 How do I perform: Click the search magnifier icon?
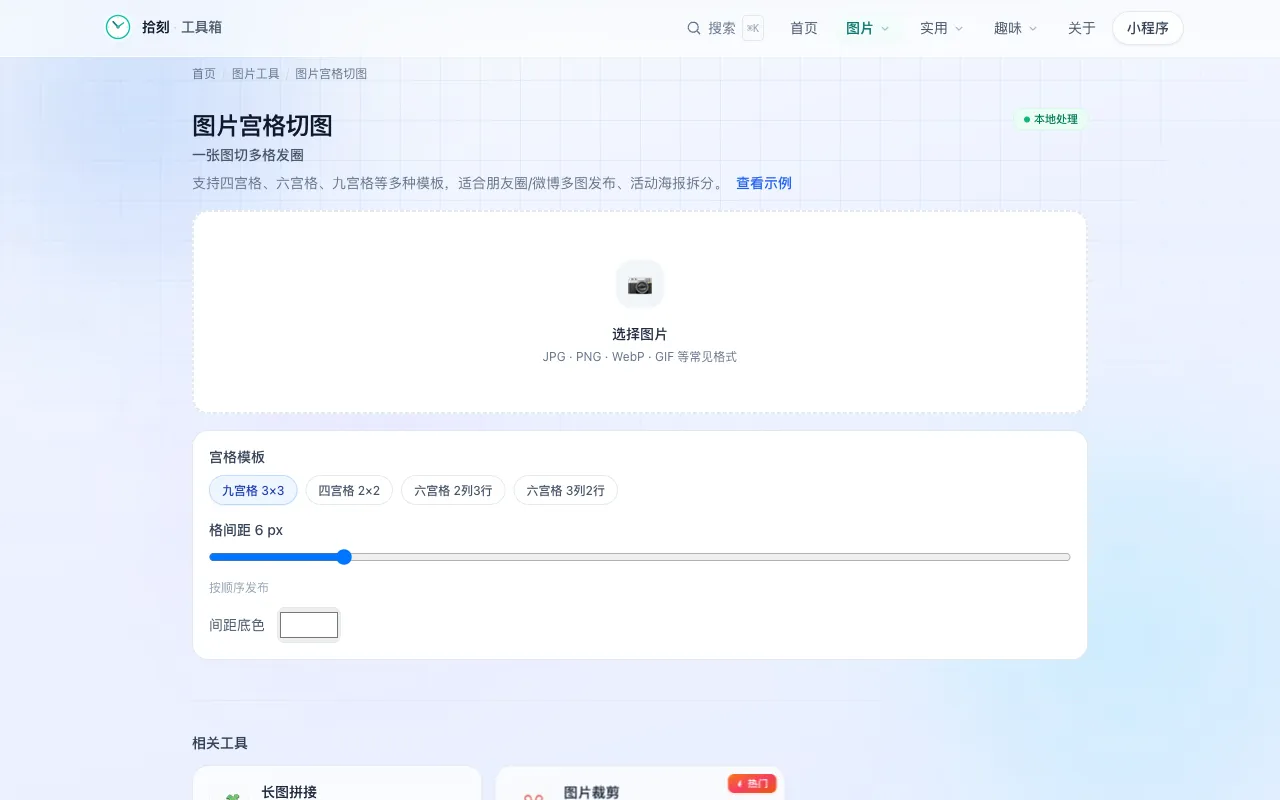[x=694, y=28]
